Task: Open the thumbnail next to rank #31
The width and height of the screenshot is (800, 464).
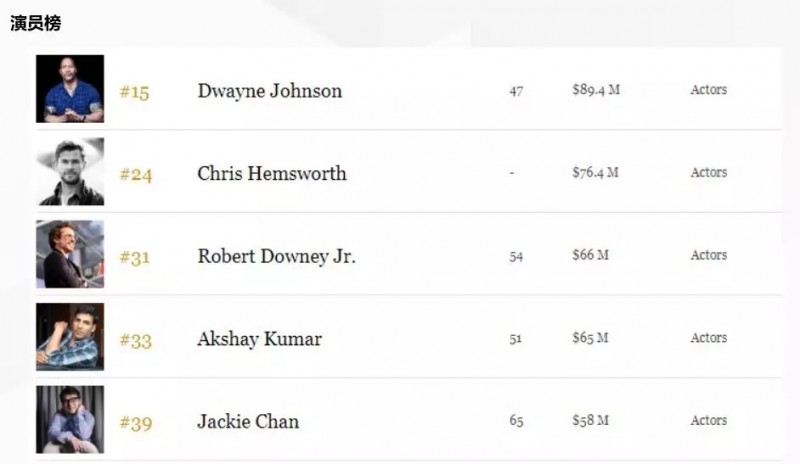Action: click(x=70, y=255)
